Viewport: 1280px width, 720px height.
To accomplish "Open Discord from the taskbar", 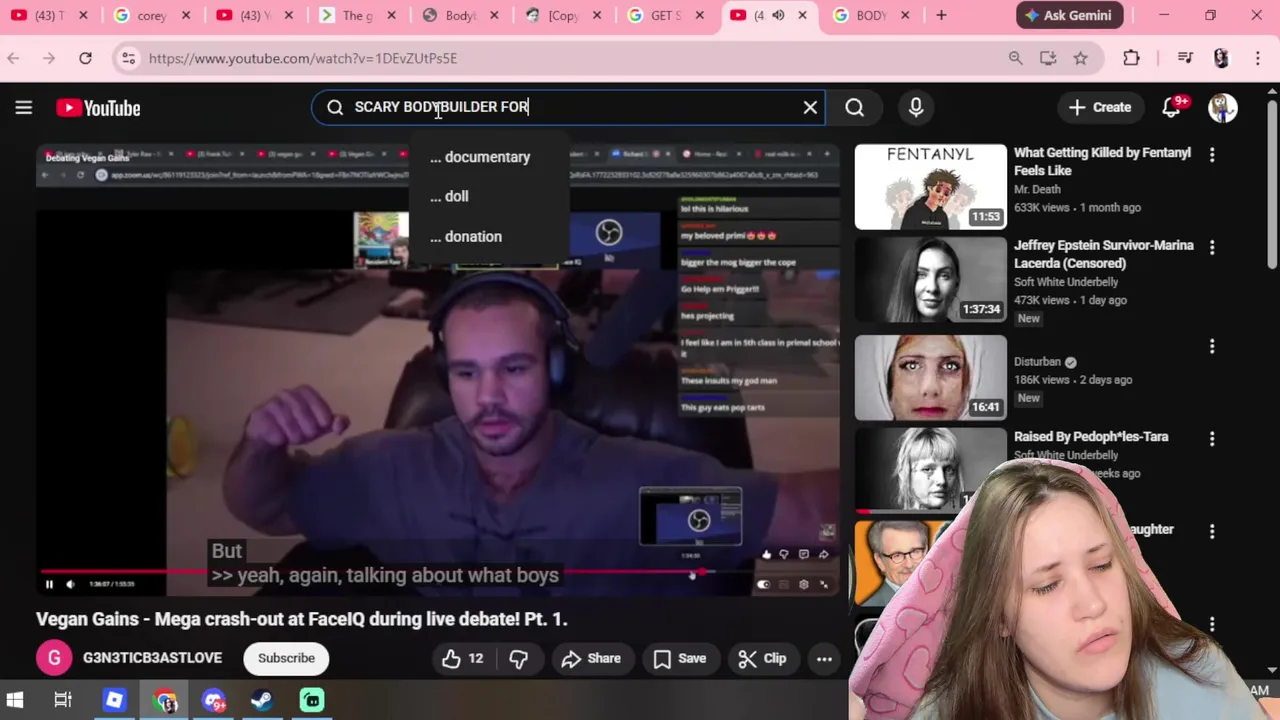I will [x=213, y=700].
